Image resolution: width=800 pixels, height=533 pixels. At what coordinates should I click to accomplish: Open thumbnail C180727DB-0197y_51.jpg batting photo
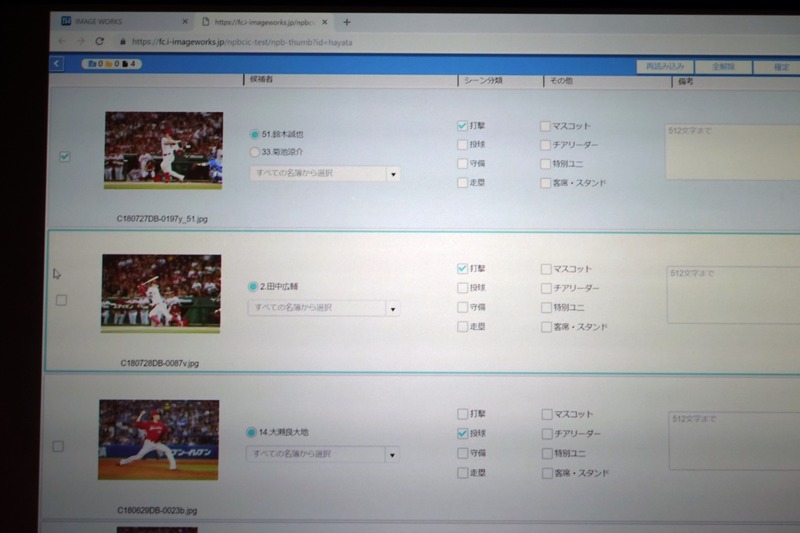[163, 150]
